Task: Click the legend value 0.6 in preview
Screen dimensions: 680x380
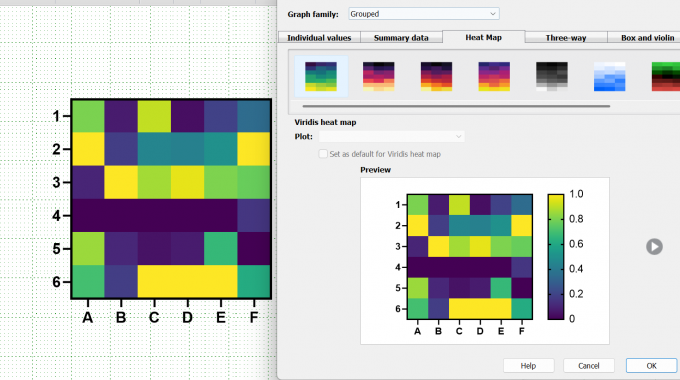Action: [576, 244]
